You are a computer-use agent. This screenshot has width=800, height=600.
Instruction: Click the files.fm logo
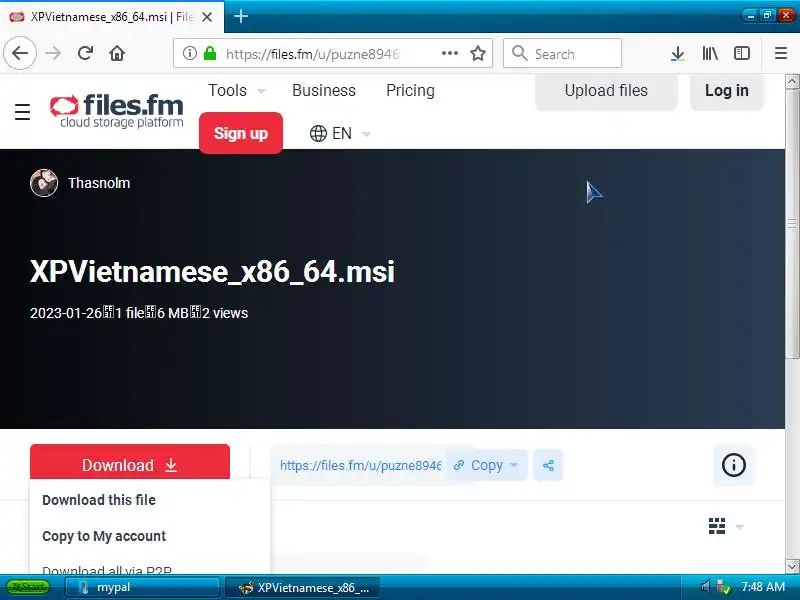(x=116, y=110)
